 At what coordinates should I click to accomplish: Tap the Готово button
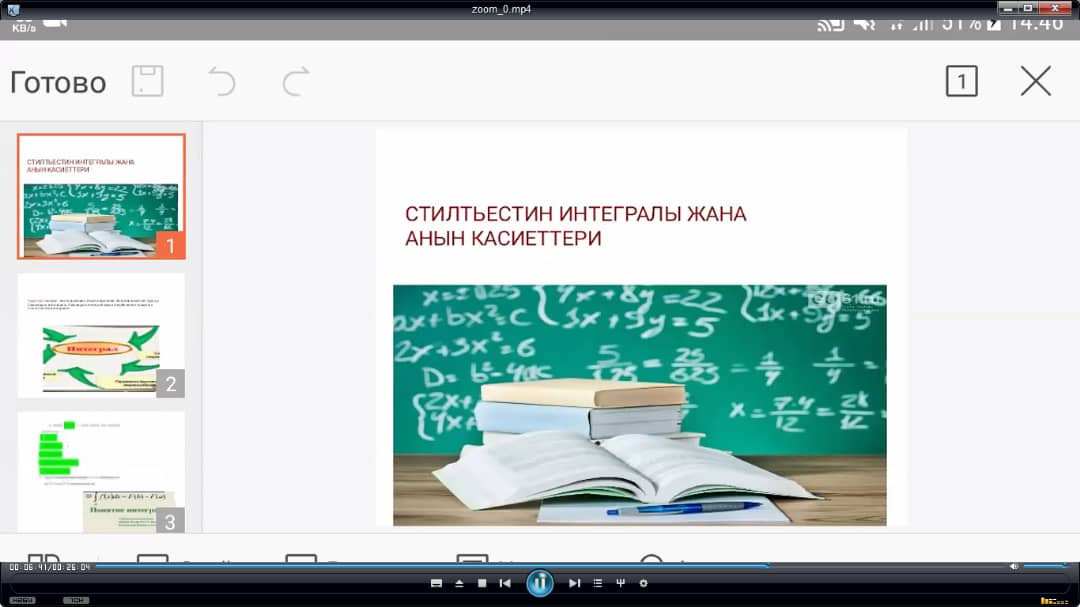point(58,82)
